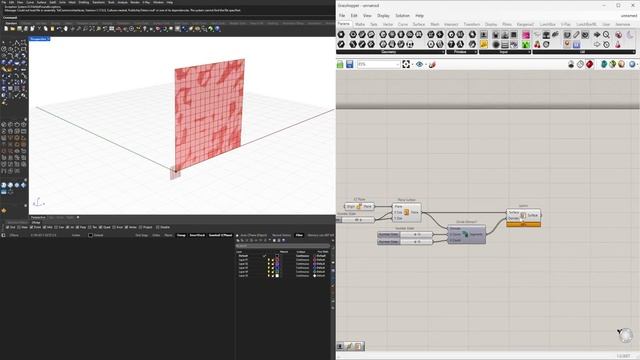The image size is (640, 360).
Task: Select the Sketch pencil tool on canvas toolbar
Action: pos(432,64)
